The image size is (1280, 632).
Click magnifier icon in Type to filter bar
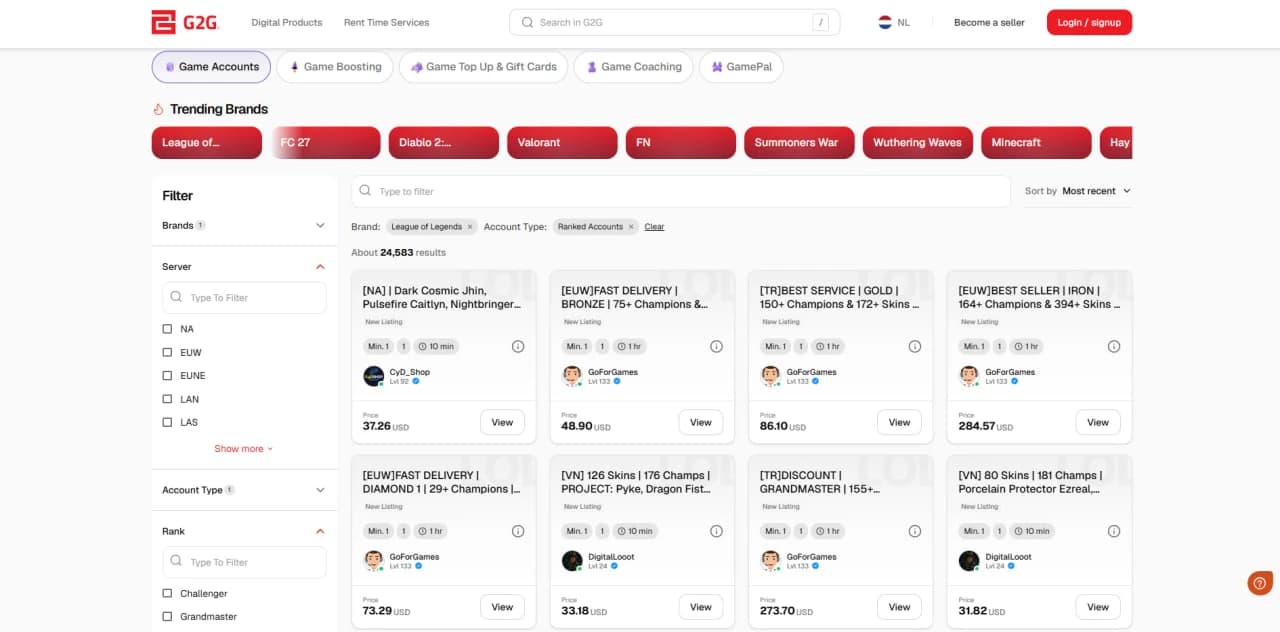pos(365,191)
